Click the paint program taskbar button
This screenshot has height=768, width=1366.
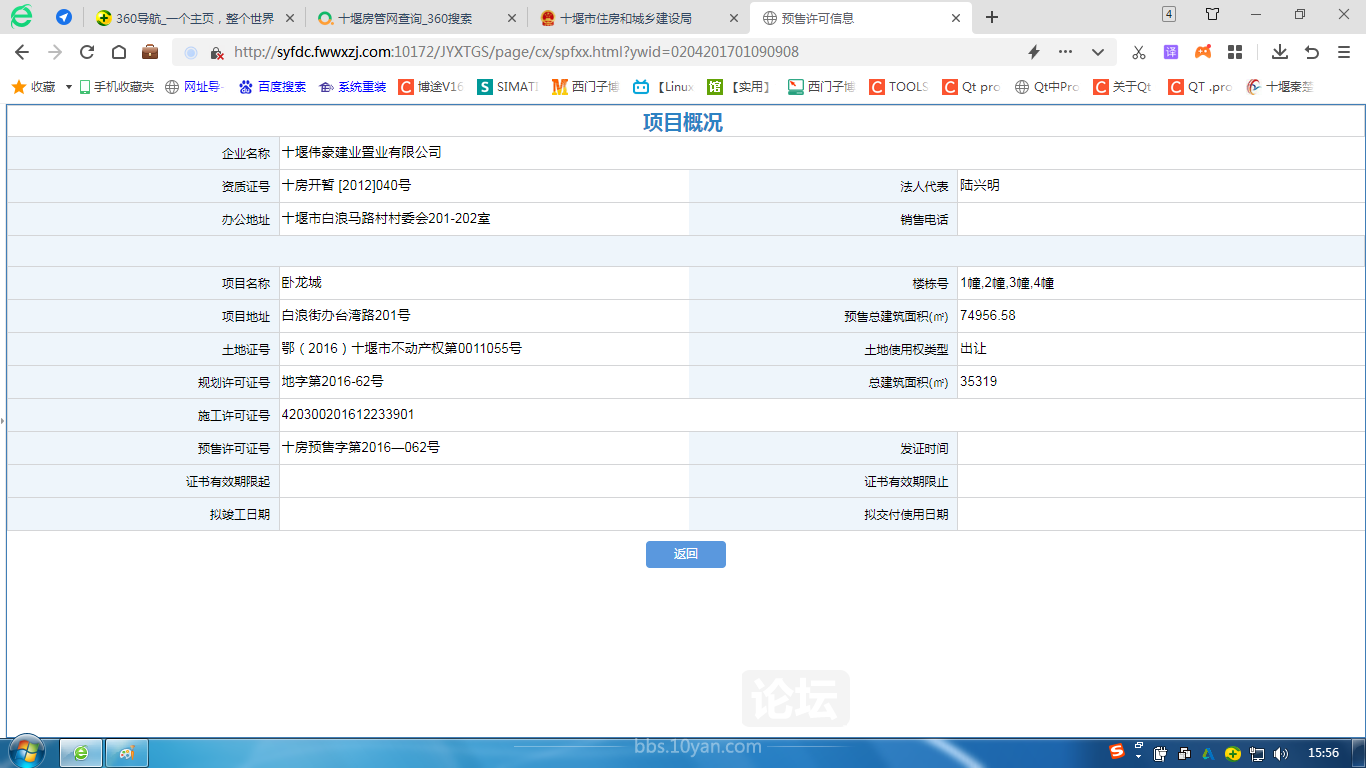coord(127,753)
